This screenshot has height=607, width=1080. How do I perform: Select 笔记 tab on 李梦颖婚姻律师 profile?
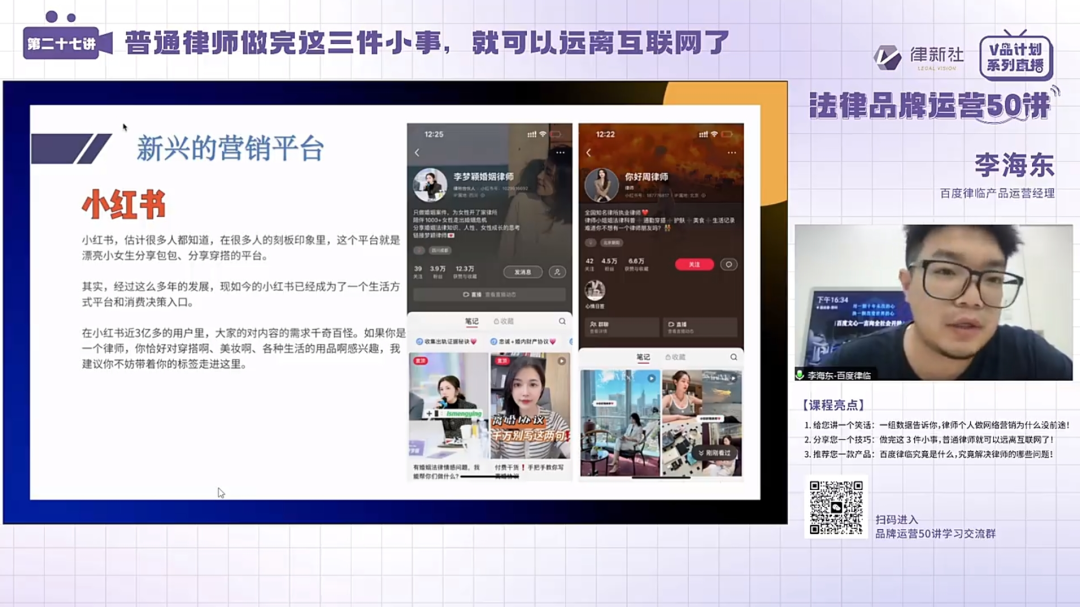(472, 321)
